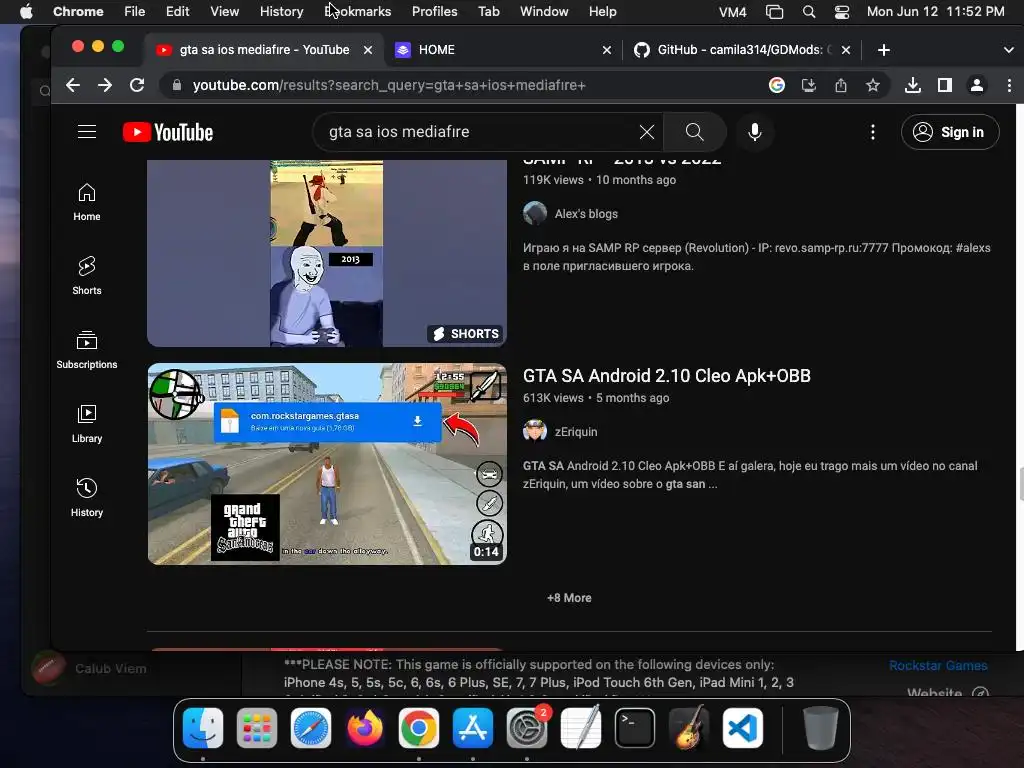Image resolution: width=1024 pixels, height=768 pixels.
Task: Go forward with Chrome forward arrow
Action: (104, 85)
